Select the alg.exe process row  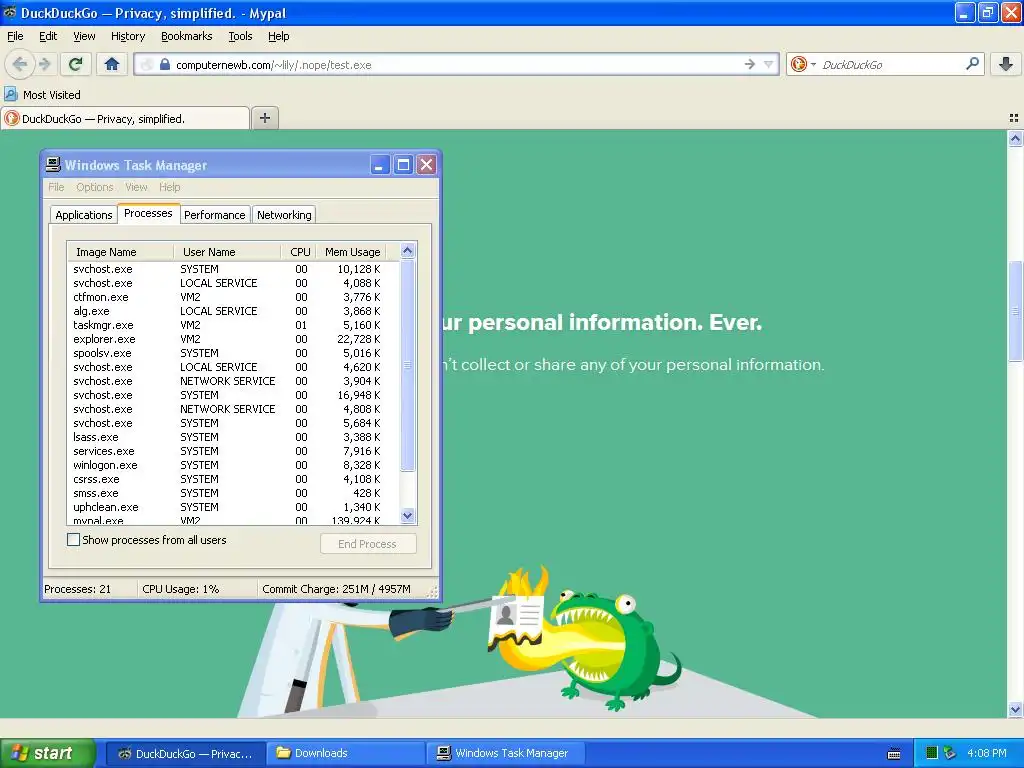(x=233, y=311)
